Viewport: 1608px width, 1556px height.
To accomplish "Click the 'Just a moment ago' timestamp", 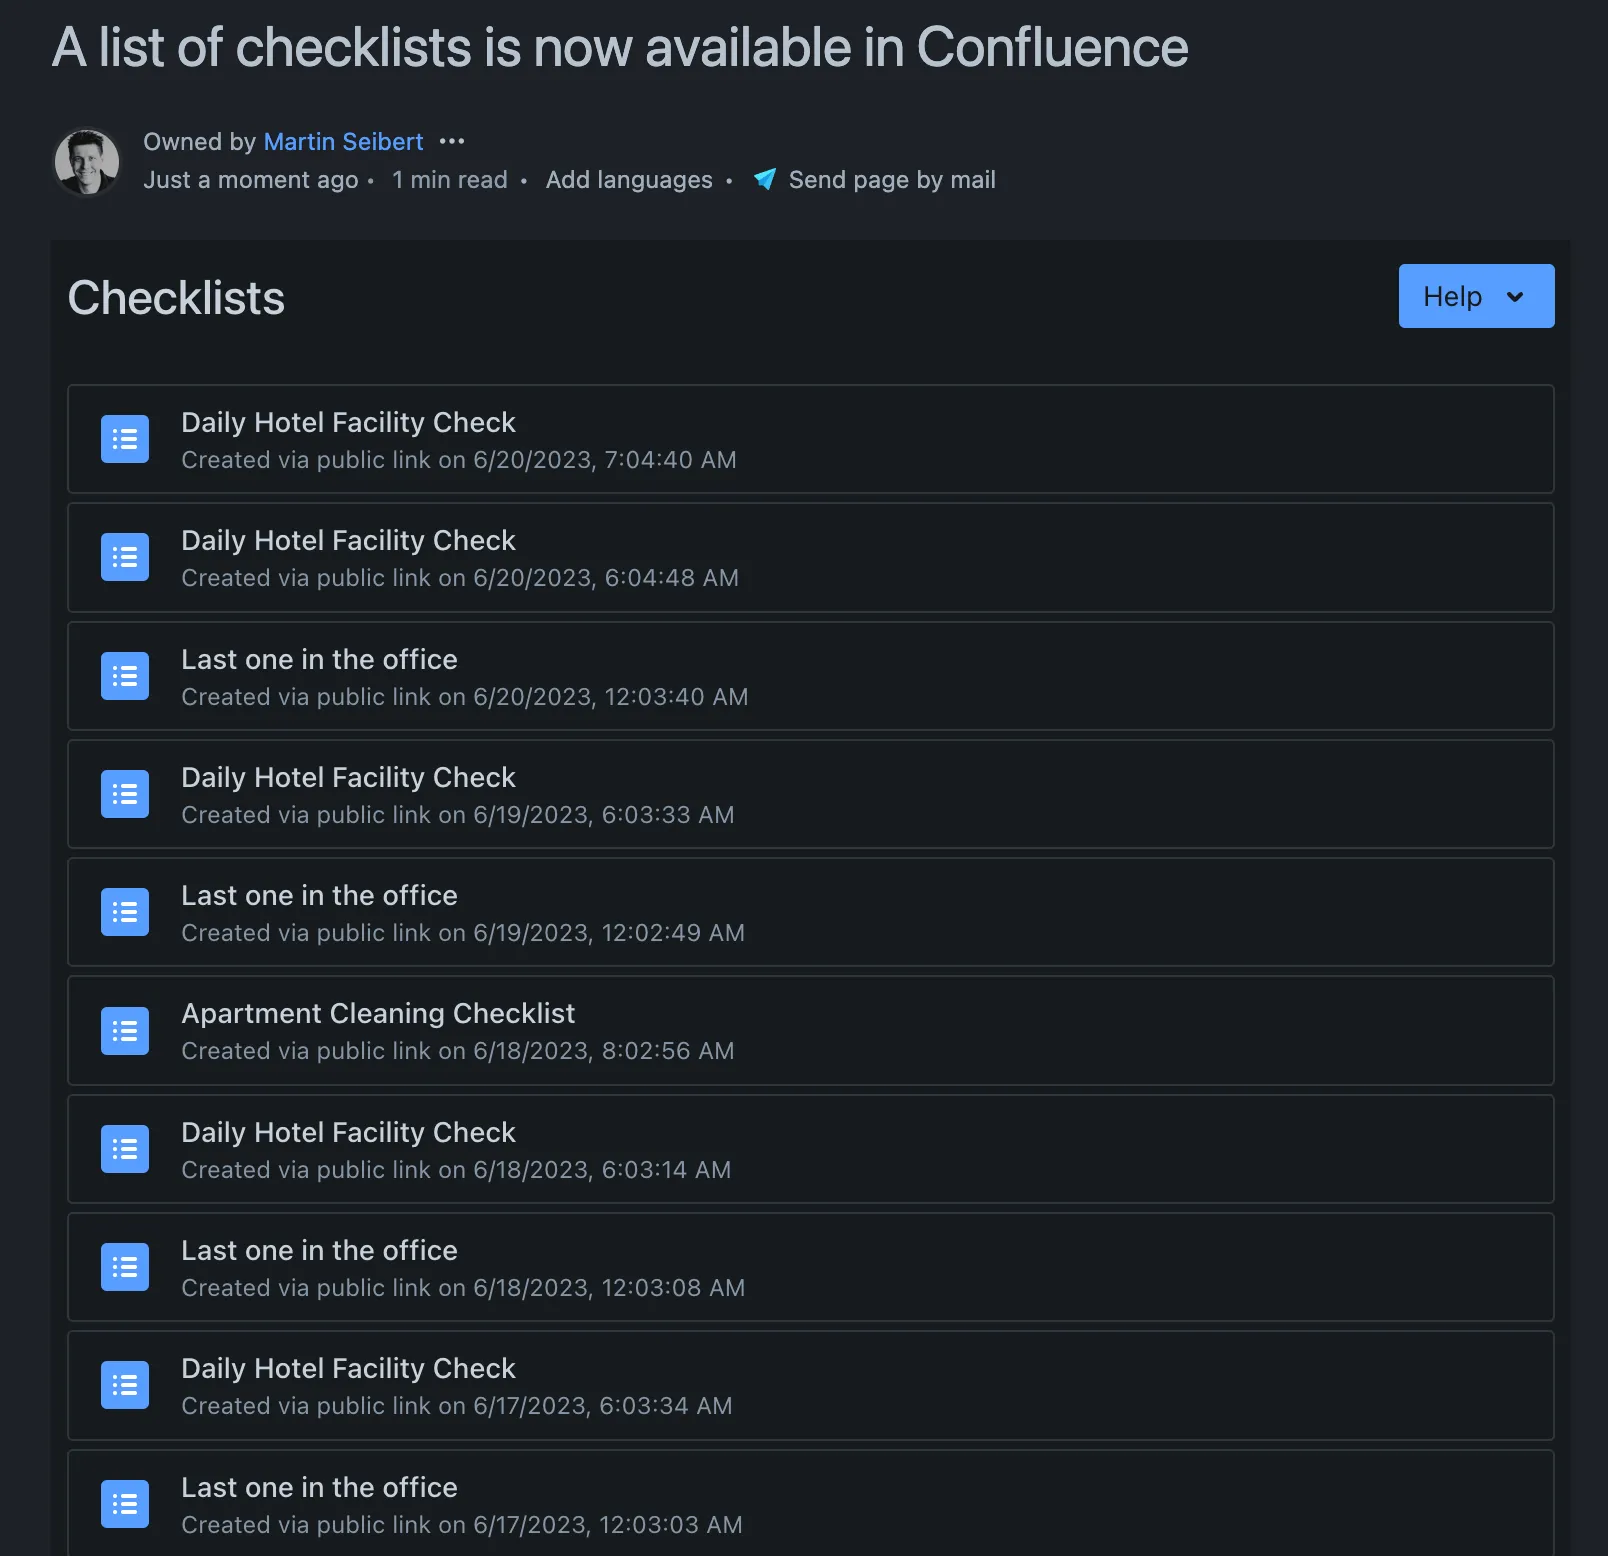I will click(251, 180).
